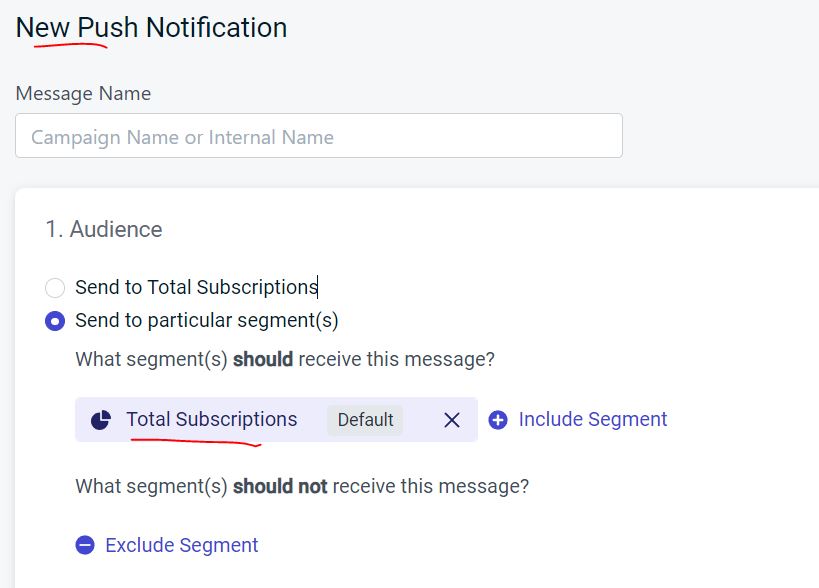The width and height of the screenshot is (819, 588).
Task: Click the minus circle icon beside Exclude Segment
Action: 85,545
